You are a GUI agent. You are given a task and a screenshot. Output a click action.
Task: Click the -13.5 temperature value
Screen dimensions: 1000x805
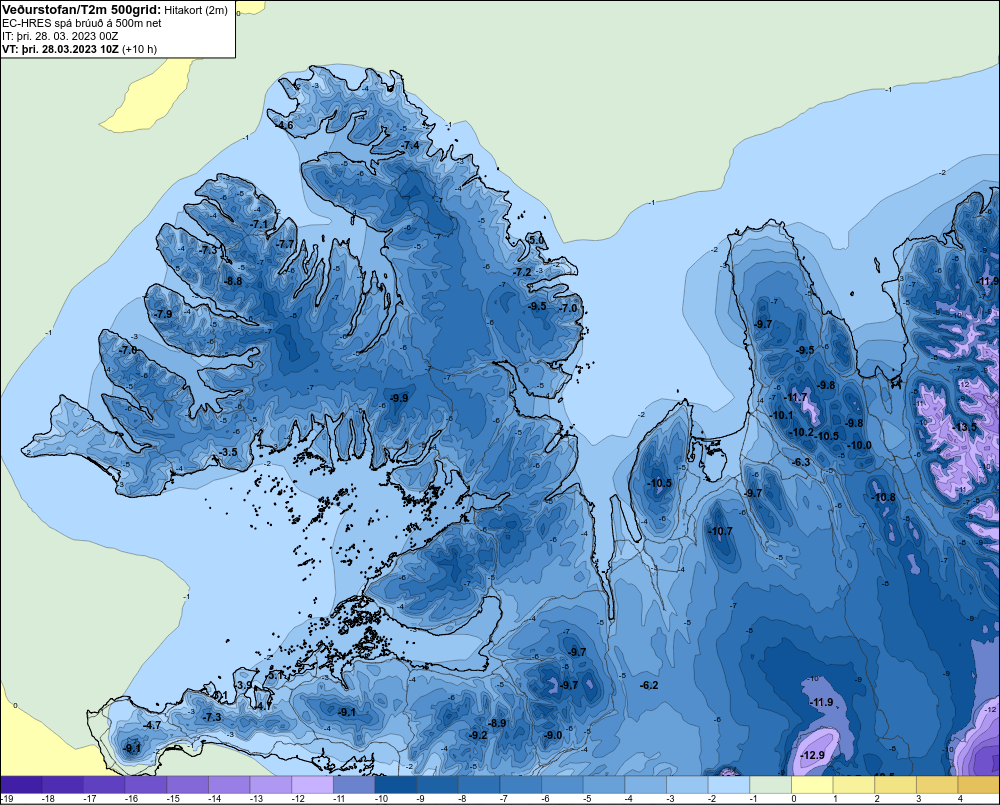coord(965,427)
